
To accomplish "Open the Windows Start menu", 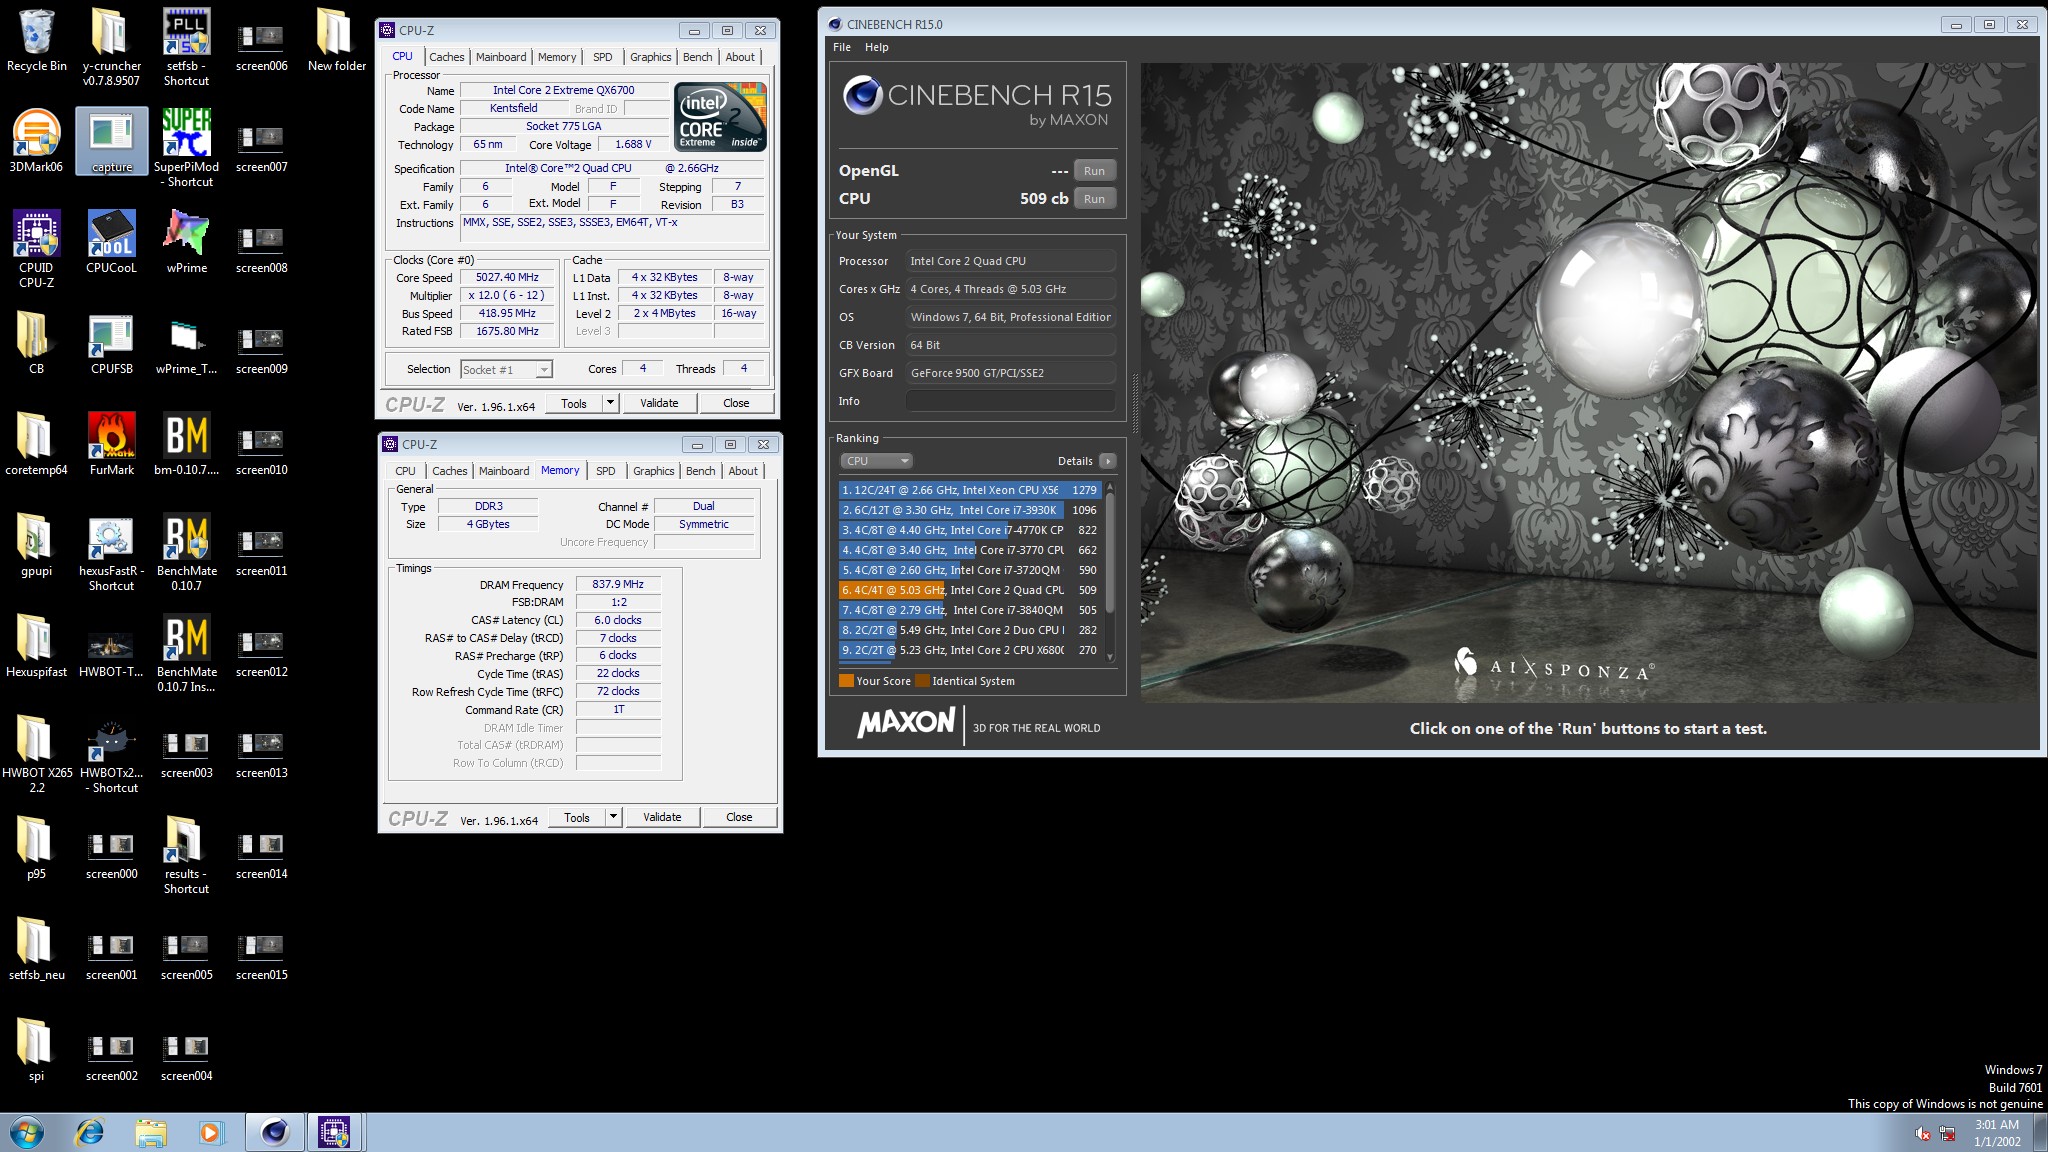I will tap(27, 1133).
